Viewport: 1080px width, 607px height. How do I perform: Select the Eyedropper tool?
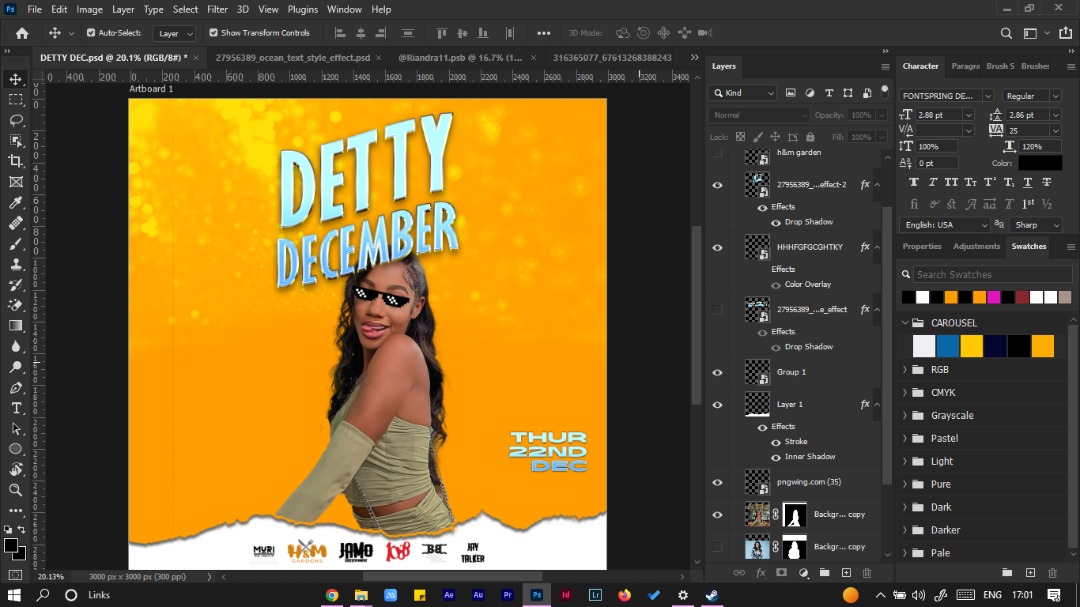point(14,202)
